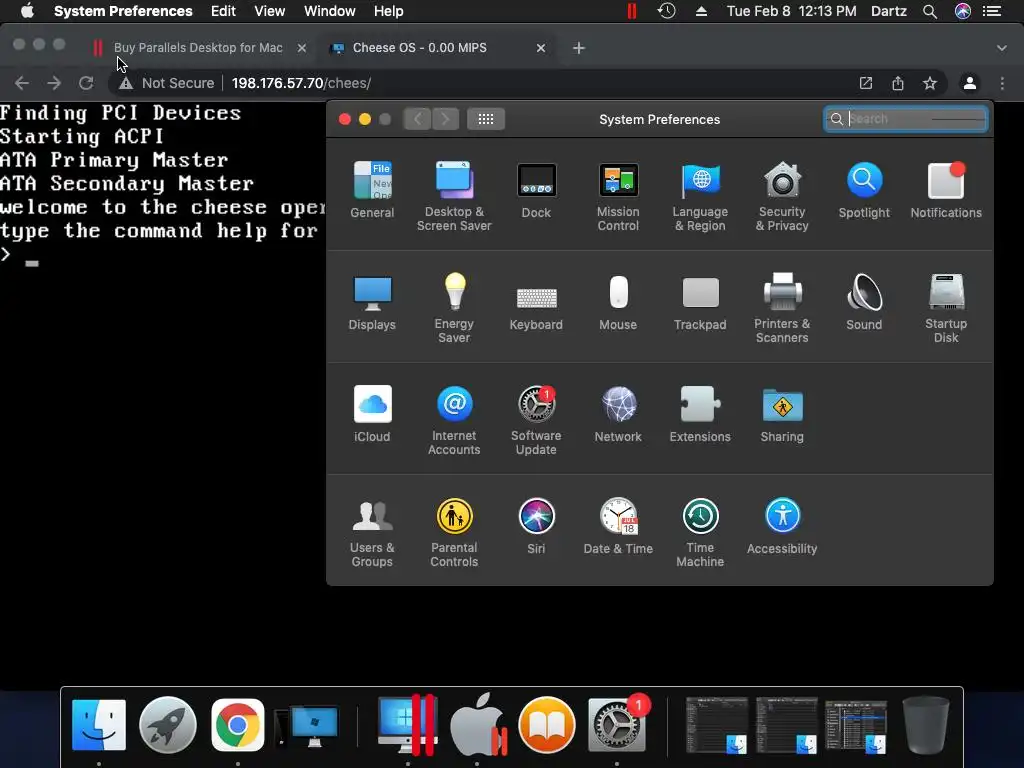Bookmark this page with star icon
This screenshot has width=1024, height=768.
click(x=930, y=83)
